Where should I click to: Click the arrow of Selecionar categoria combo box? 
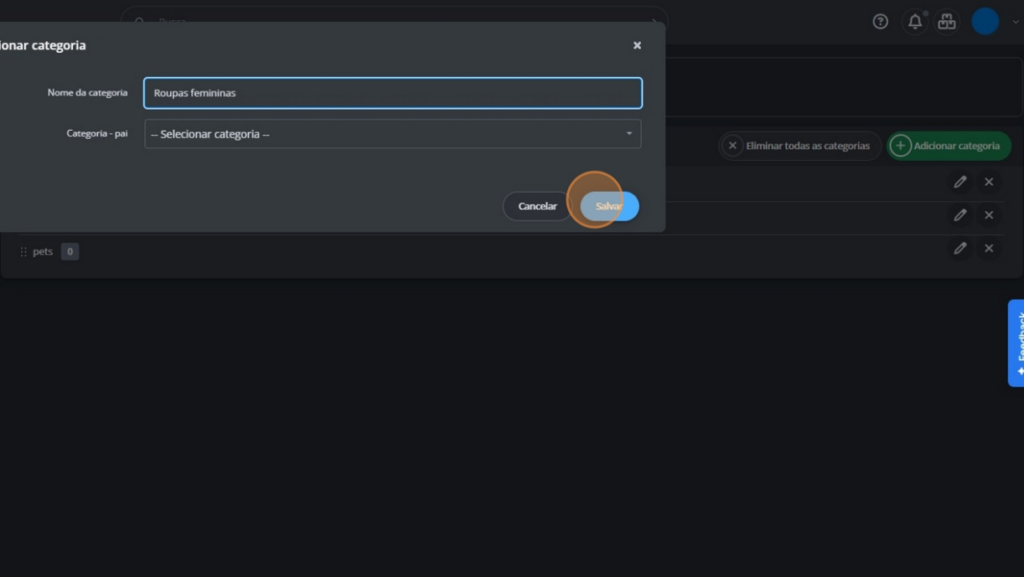629,134
